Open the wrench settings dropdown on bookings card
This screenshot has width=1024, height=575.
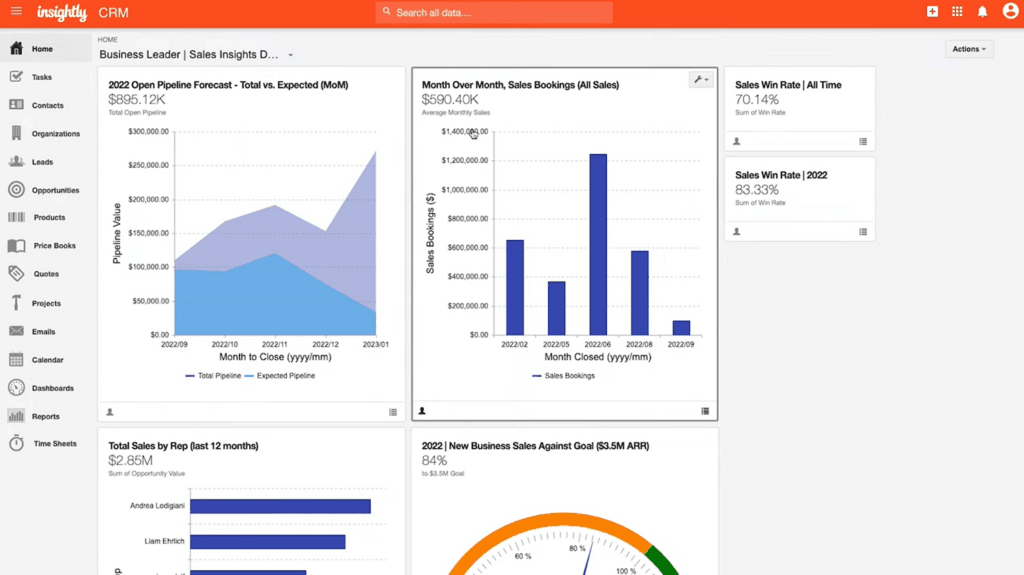(x=701, y=80)
